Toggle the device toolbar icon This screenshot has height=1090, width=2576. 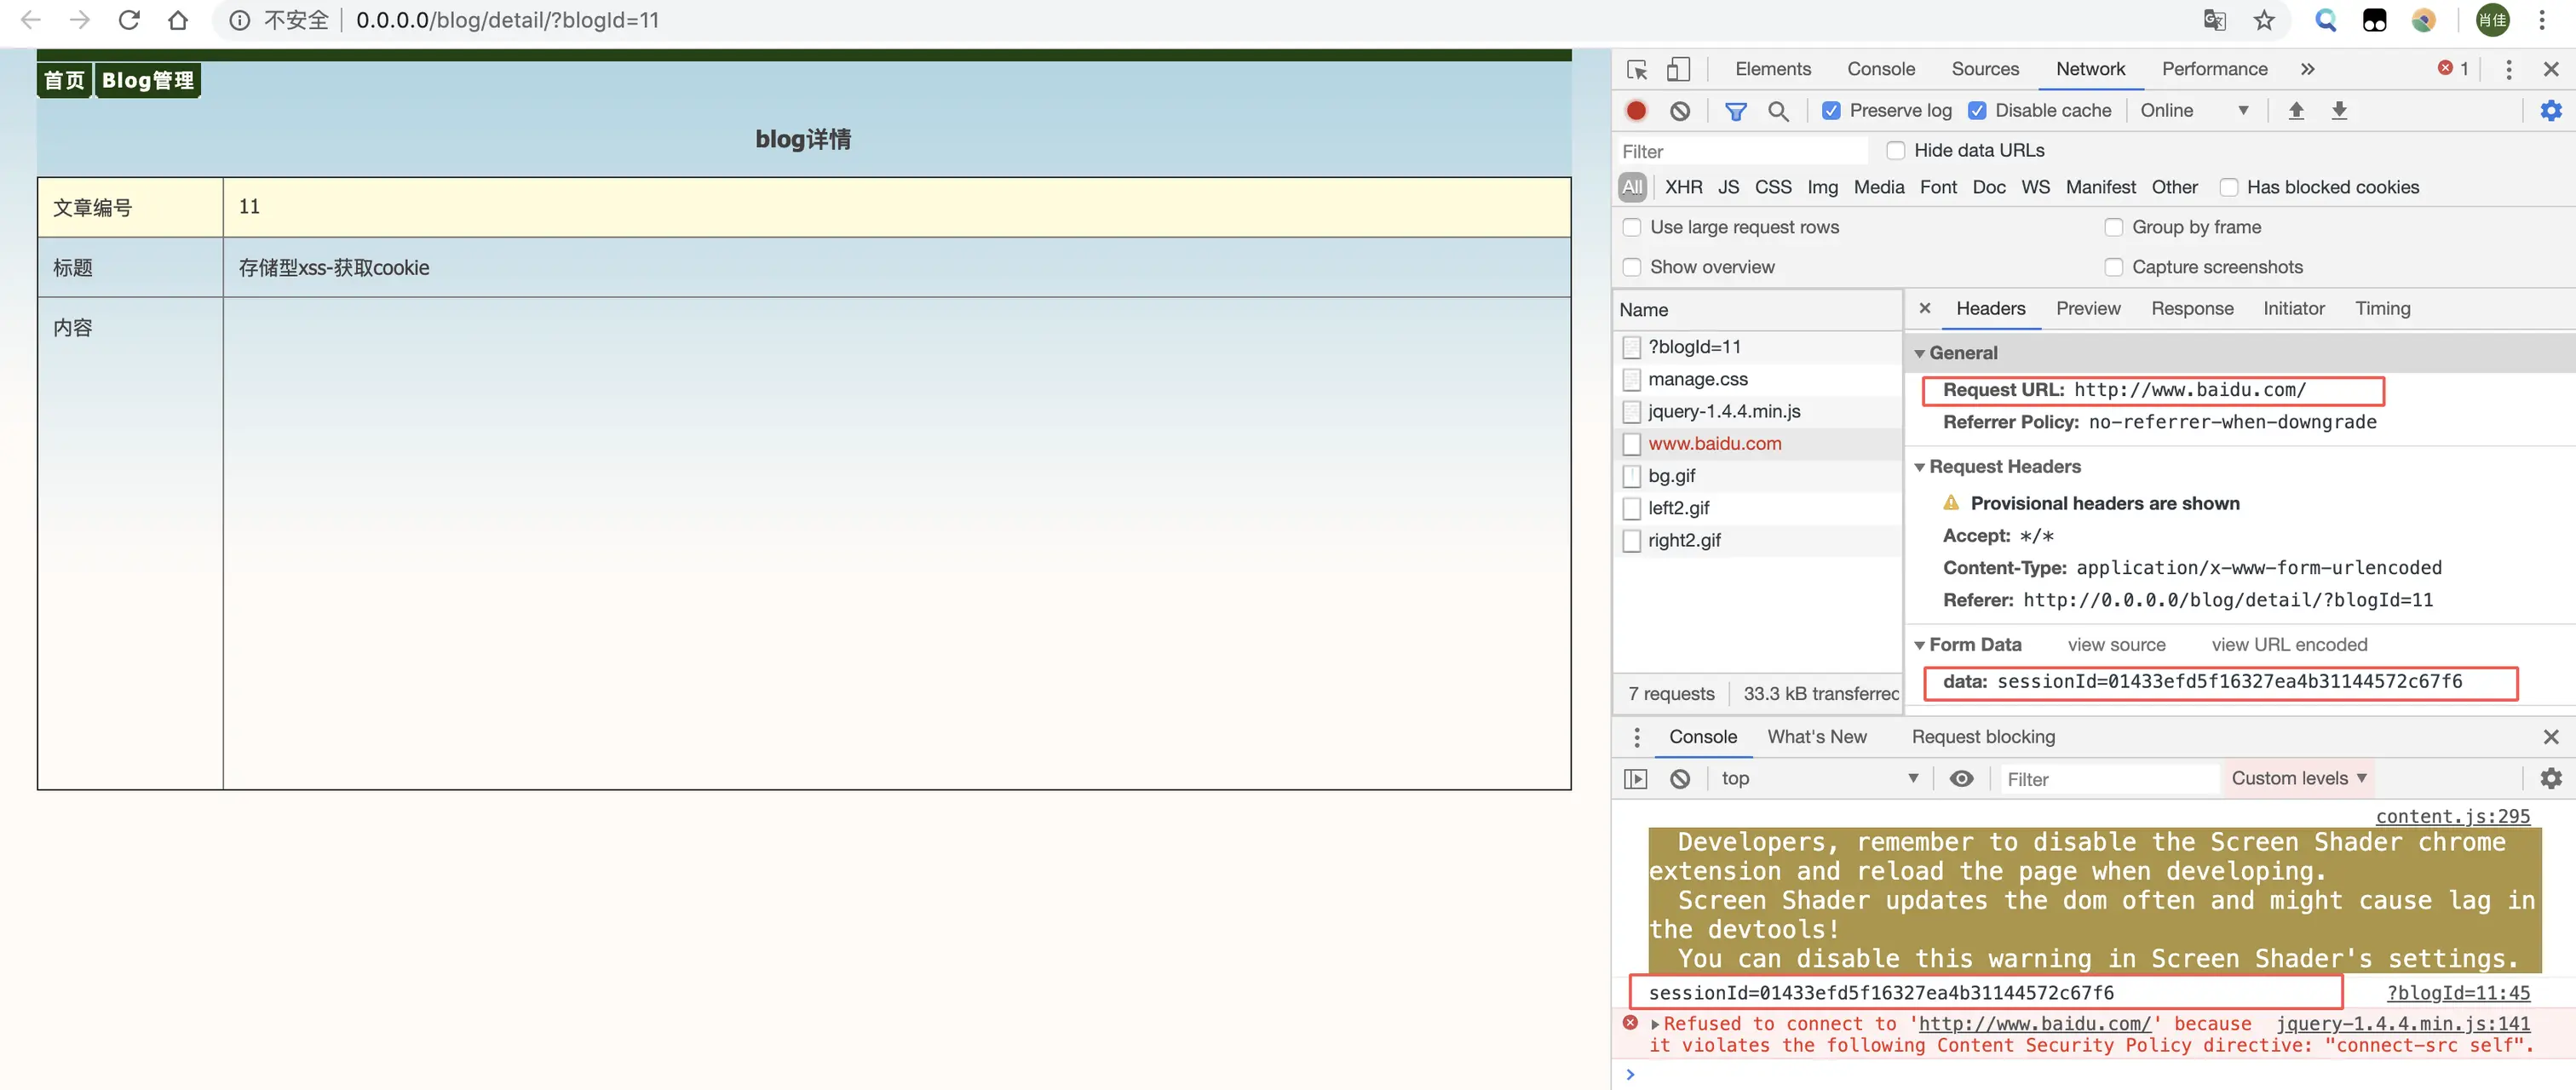pyautogui.click(x=1678, y=69)
